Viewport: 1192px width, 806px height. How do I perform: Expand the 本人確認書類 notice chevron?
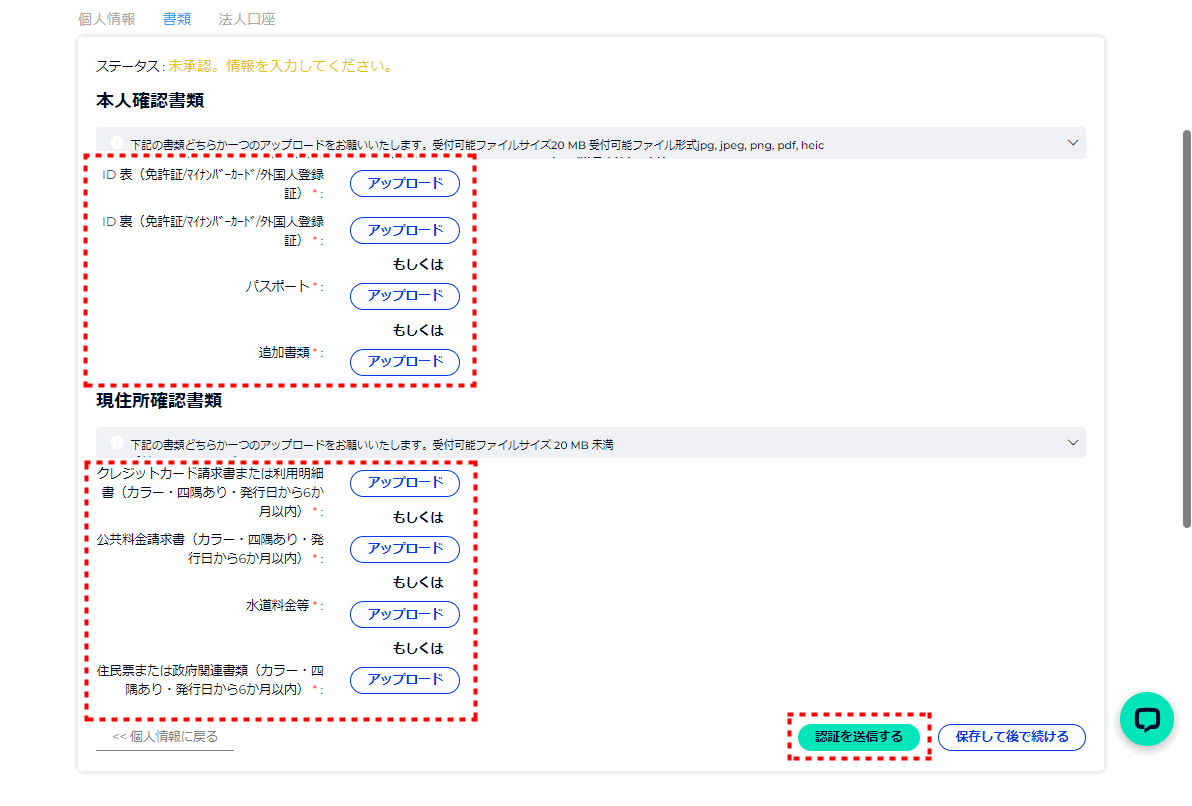click(1073, 143)
